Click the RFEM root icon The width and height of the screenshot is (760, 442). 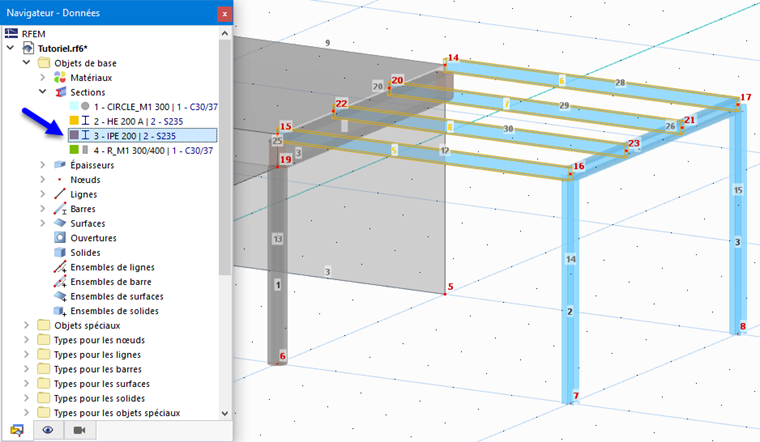pos(11,33)
